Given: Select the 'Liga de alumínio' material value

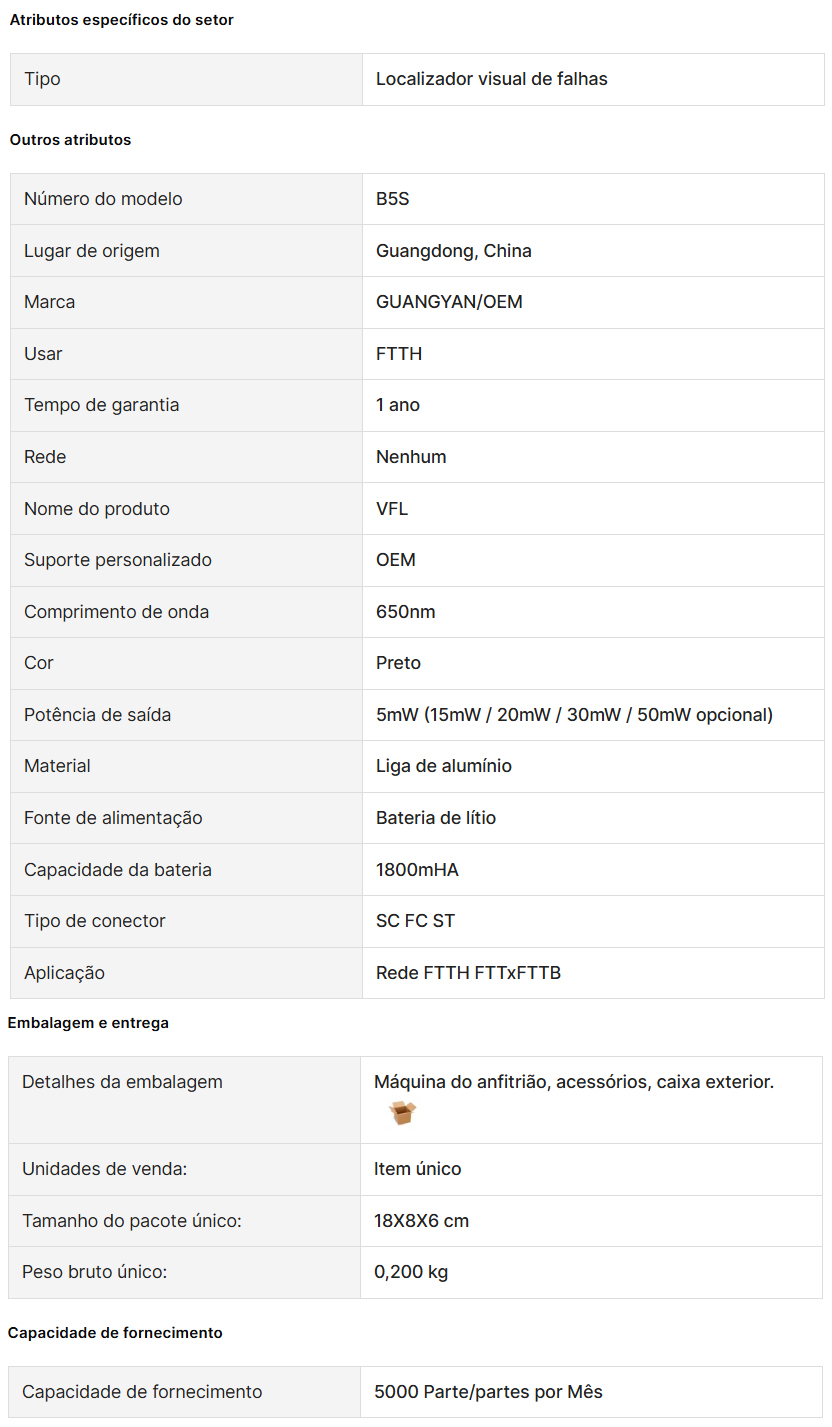Looking at the screenshot, I should [x=444, y=766].
